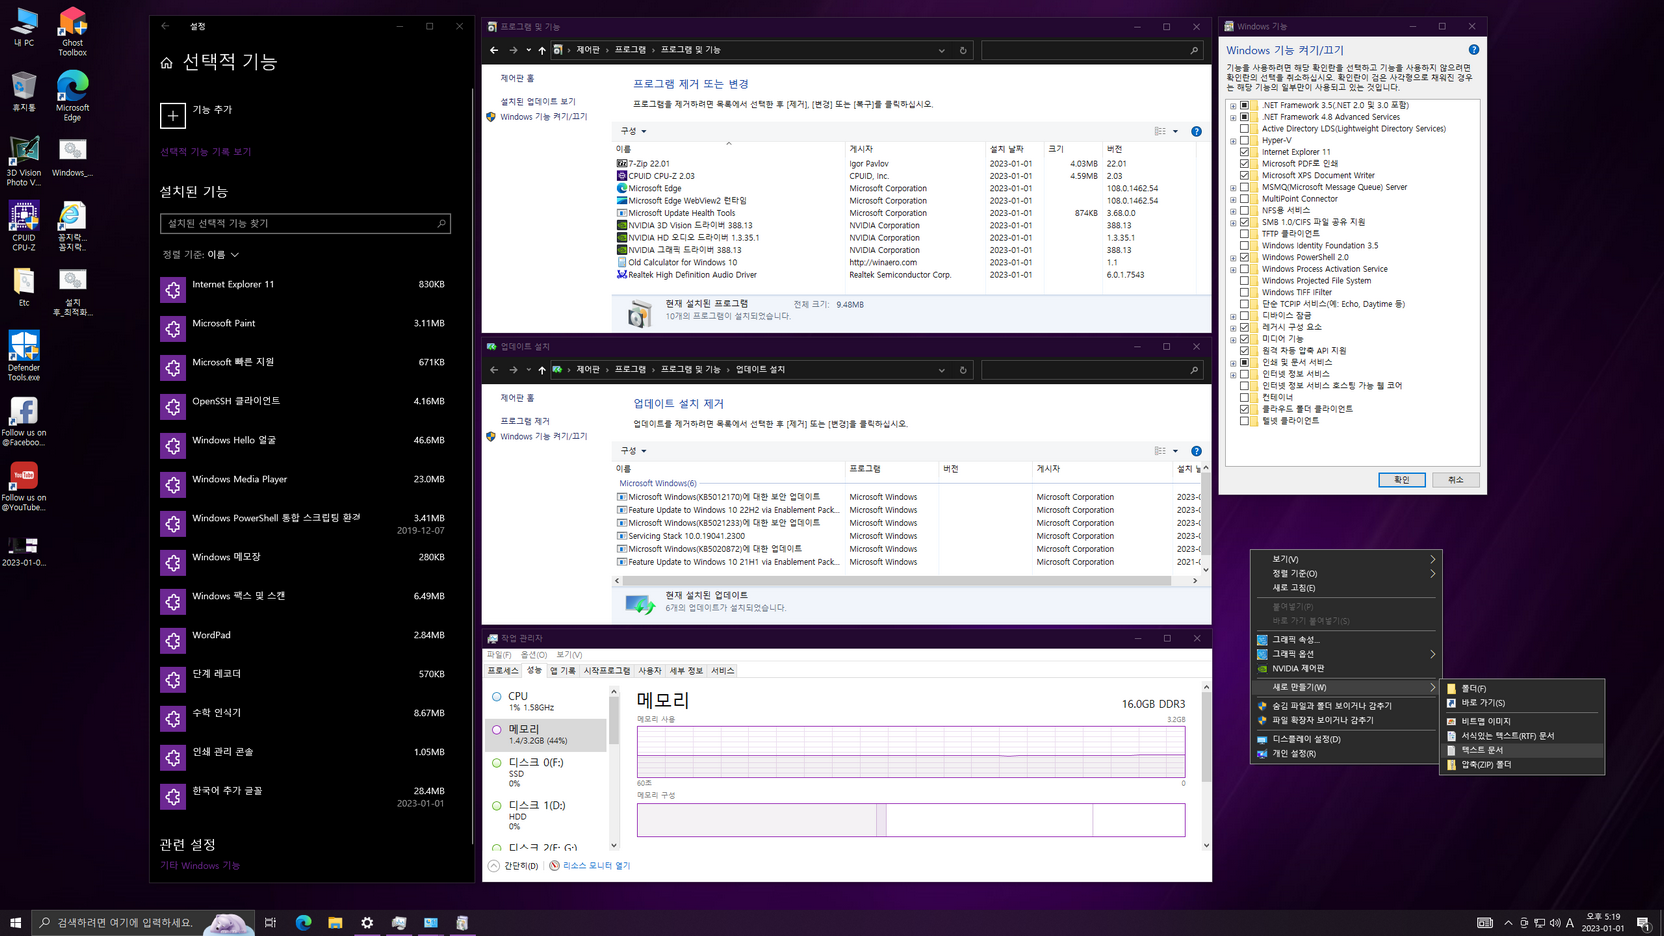Open the 옵션(O) menu in Task Manager
The image size is (1664, 936).
click(x=534, y=655)
